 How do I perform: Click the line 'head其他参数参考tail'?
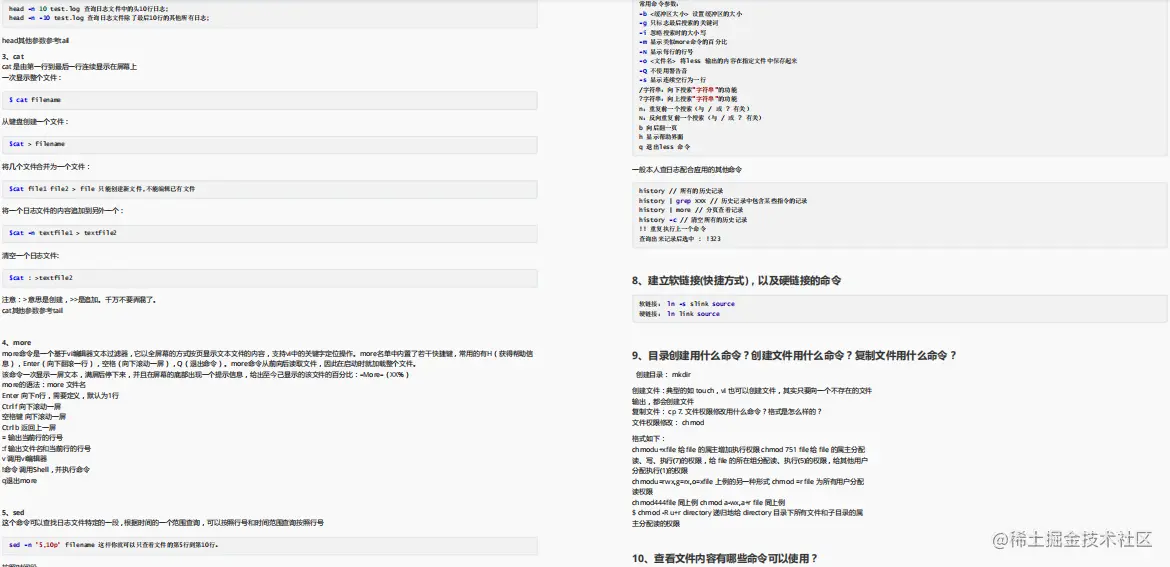point(36,40)
